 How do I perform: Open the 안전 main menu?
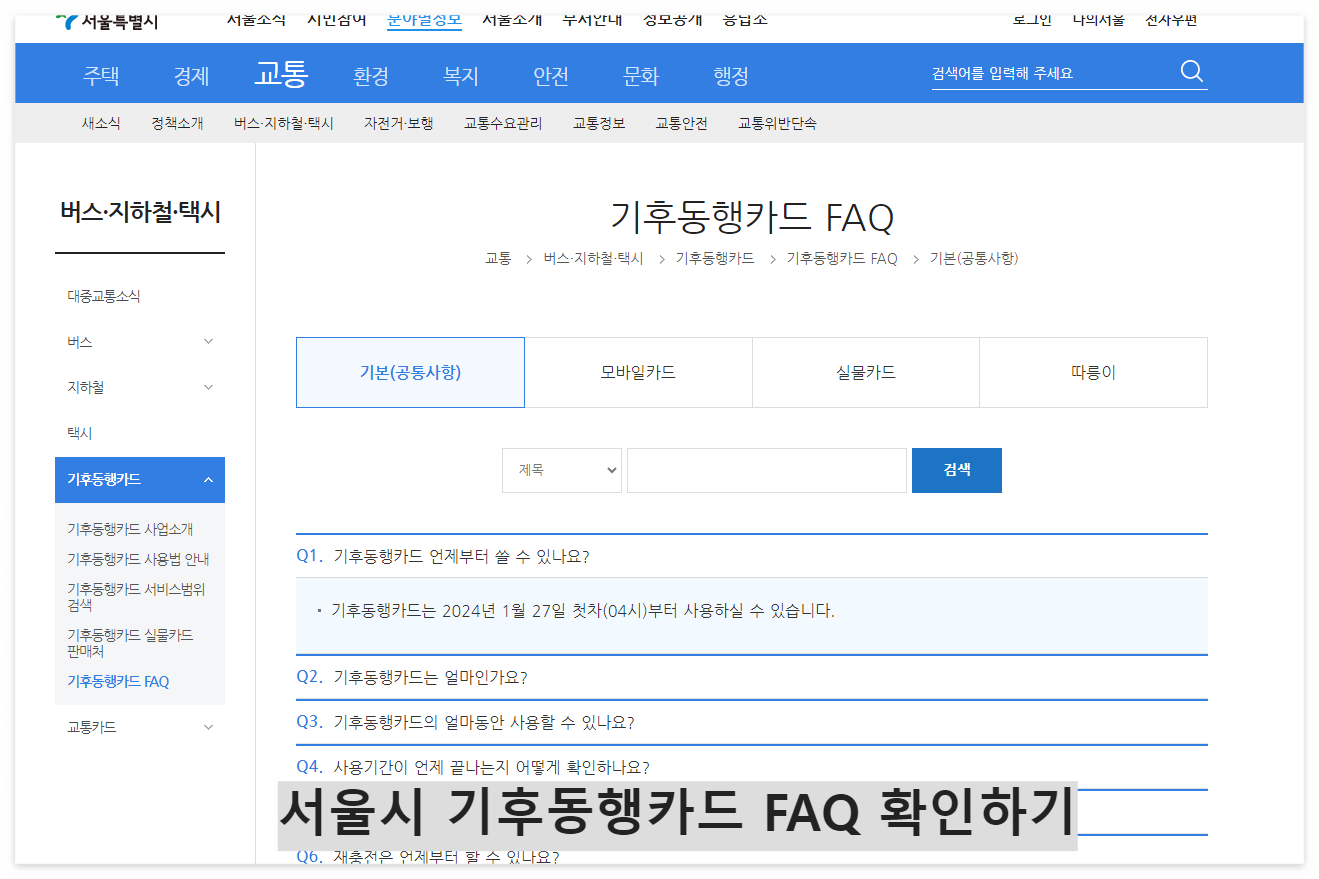[551, 76]
